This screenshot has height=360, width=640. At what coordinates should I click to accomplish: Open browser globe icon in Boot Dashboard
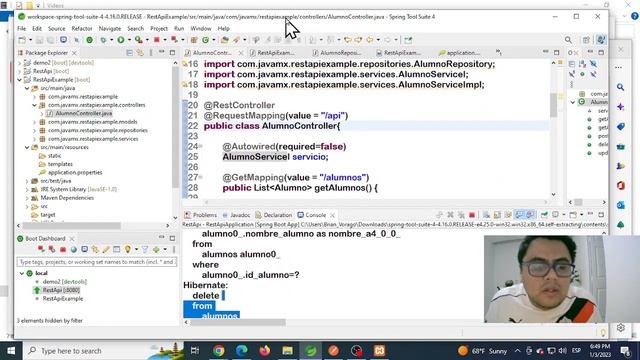[x=73, y=249]
